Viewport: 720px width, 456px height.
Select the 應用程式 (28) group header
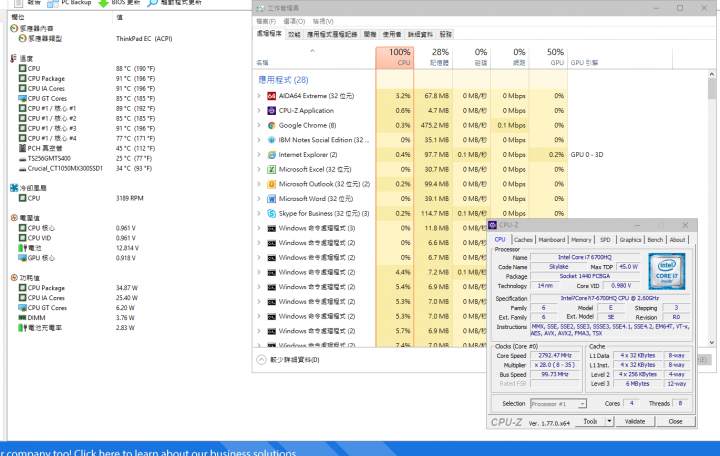pyautogui.click(x=283, y=80)
